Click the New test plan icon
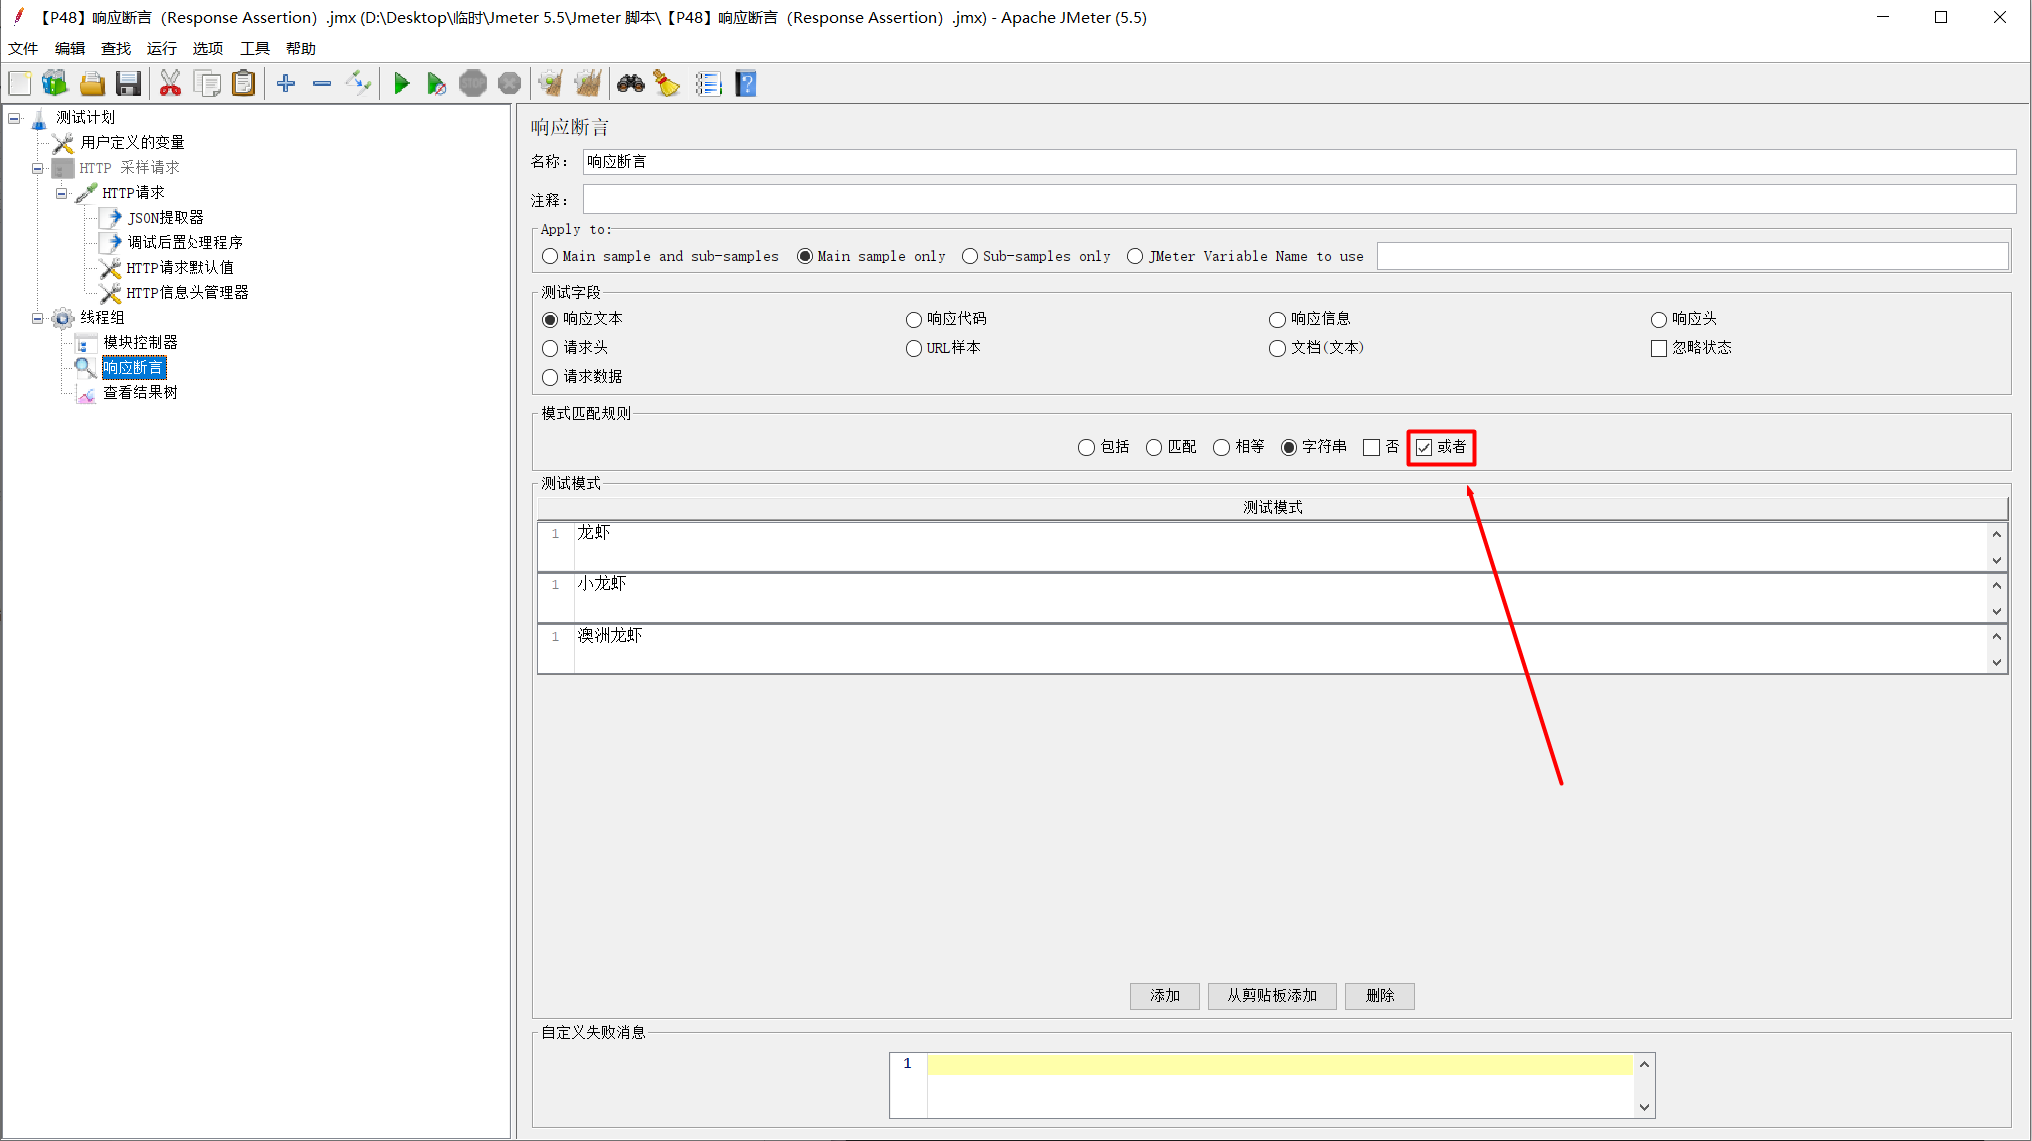Screen dimensions: 2032x1141 coord(20,84)
